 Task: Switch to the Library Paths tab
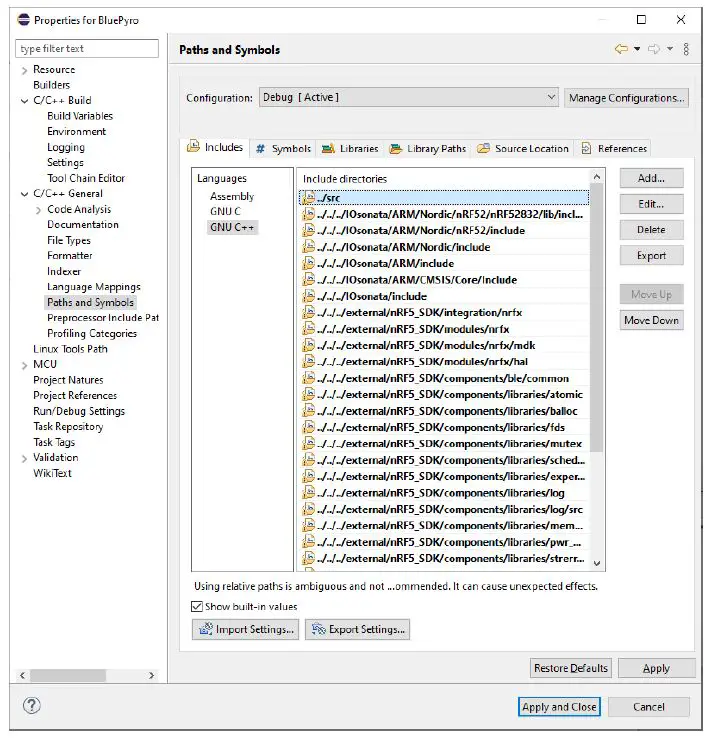[x=428, y=149]
